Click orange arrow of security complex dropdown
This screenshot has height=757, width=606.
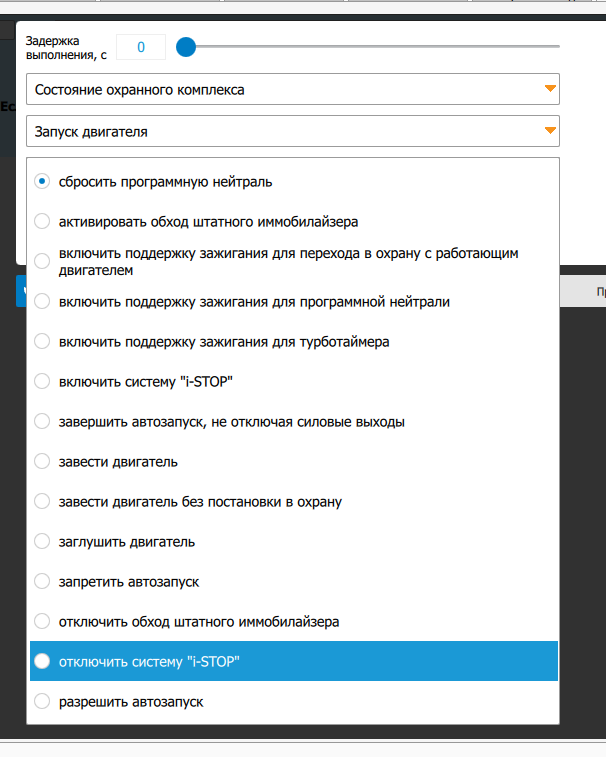549,89
